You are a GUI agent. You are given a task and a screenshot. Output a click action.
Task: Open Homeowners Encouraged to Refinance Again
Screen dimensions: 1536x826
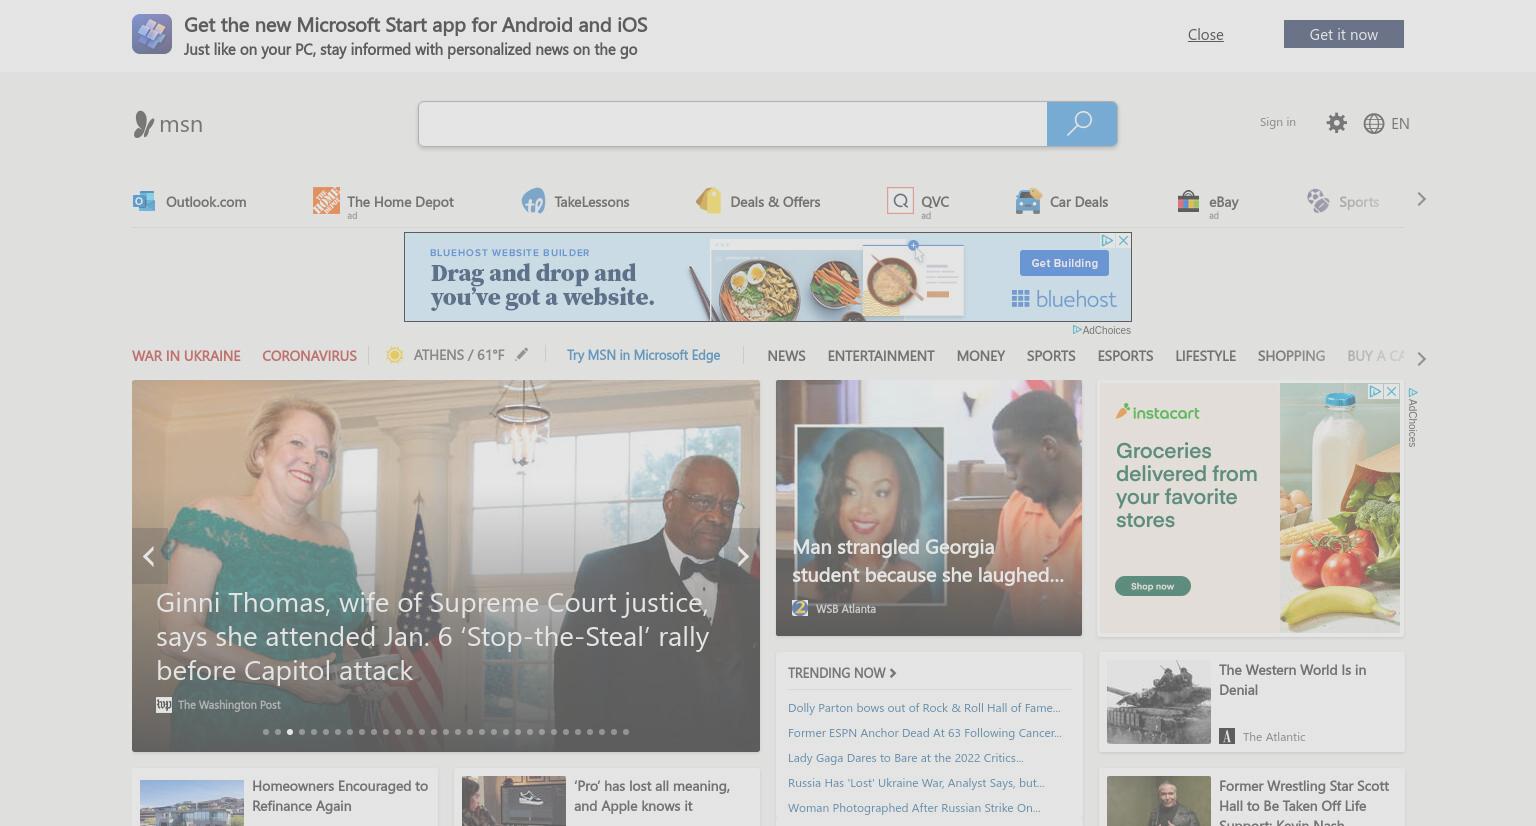click(340, 796)
